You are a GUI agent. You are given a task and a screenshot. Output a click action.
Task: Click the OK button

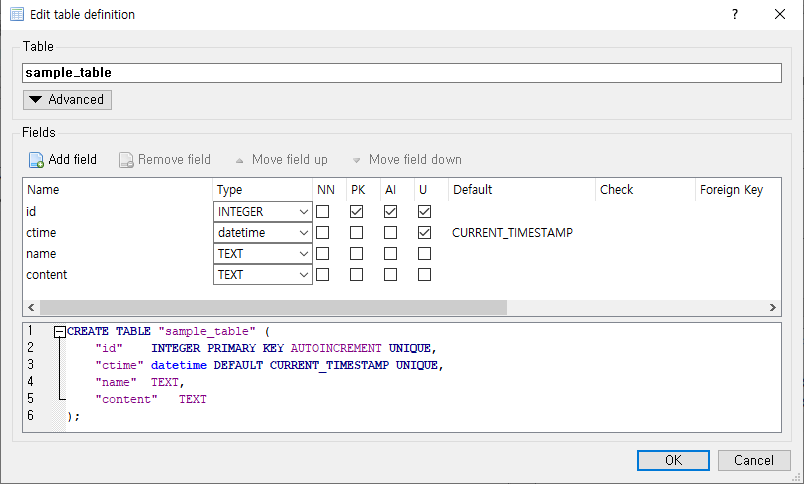coord(673,460)
